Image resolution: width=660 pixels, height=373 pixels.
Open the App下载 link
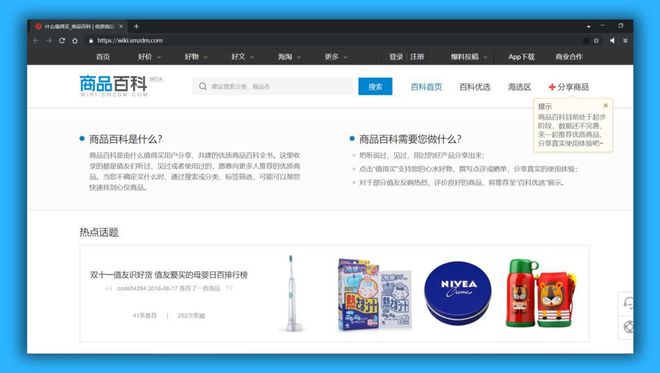click(x=521, y=56)
